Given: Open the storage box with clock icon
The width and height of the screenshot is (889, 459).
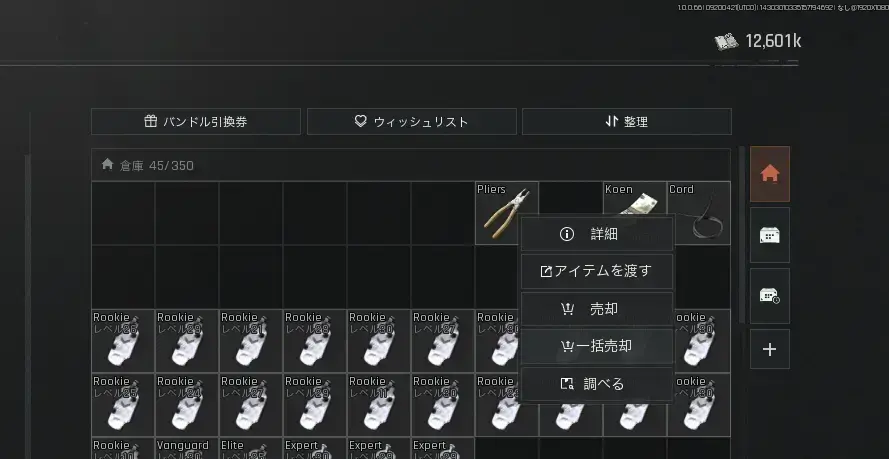Looking at the screenshot, I should [x=769, y=296].
